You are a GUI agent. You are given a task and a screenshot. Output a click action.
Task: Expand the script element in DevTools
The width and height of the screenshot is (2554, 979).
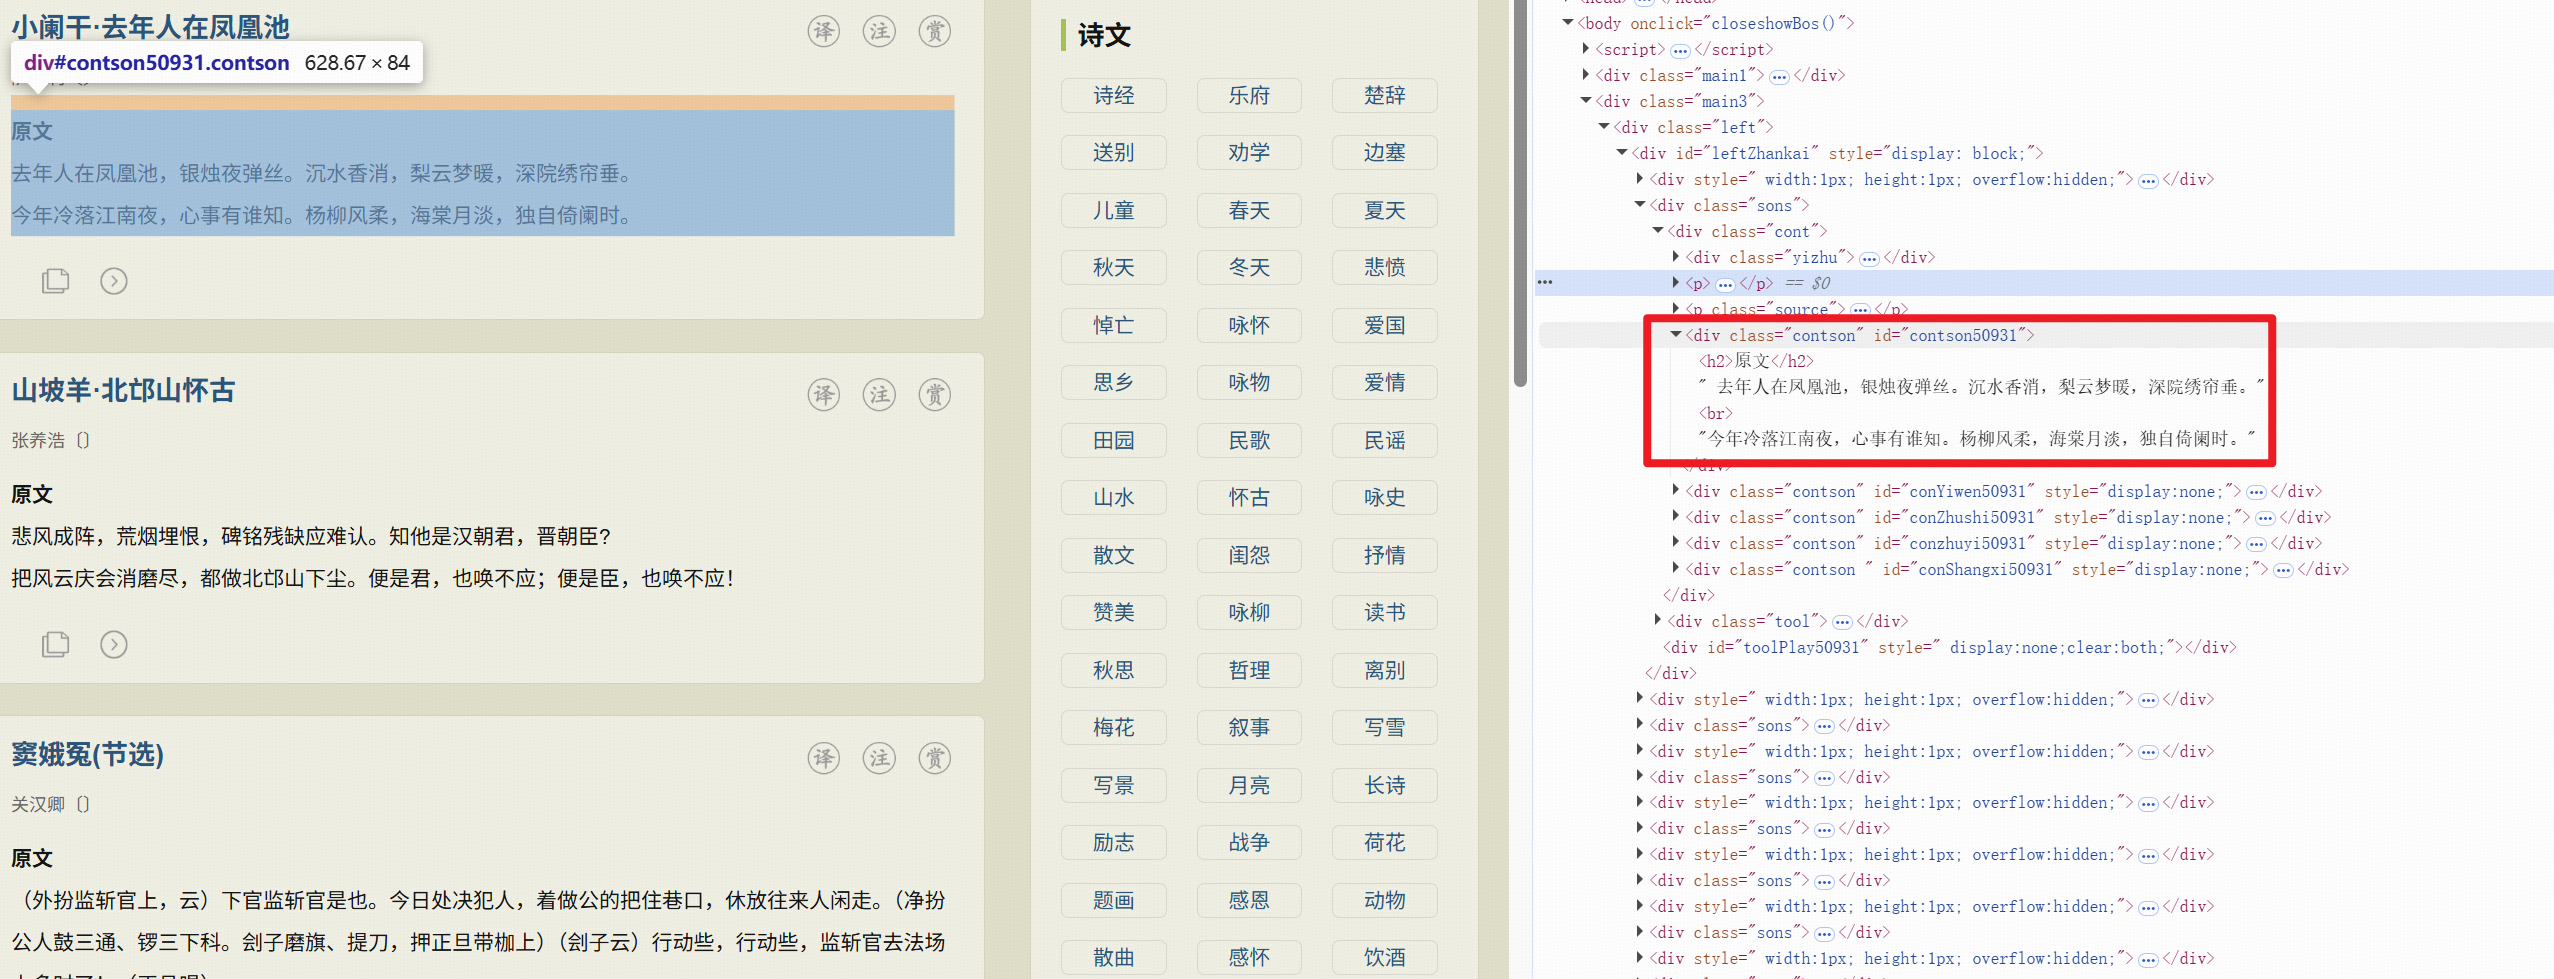click(1586, 48)
